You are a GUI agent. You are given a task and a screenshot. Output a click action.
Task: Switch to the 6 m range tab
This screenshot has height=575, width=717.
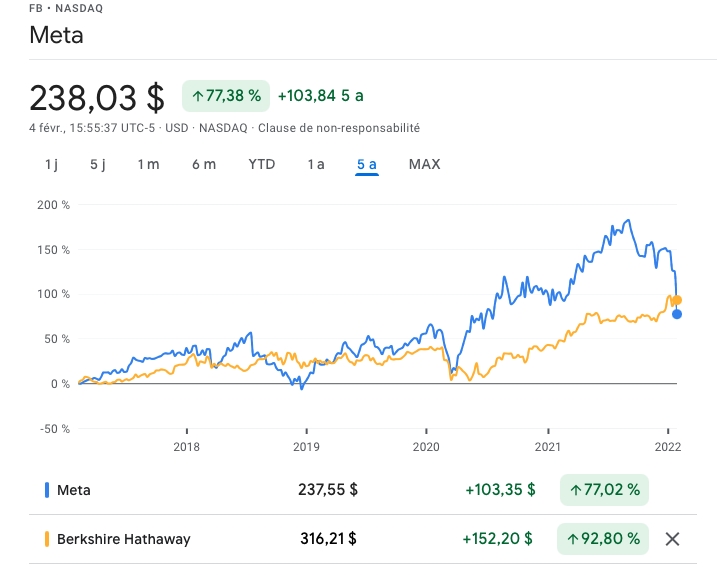pos(204,164)
